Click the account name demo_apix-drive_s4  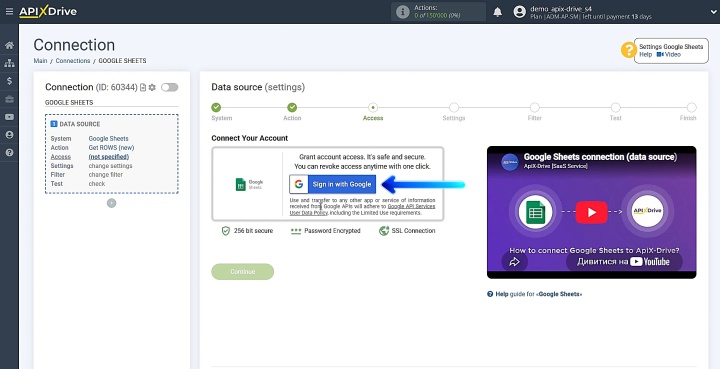point(561,8)
